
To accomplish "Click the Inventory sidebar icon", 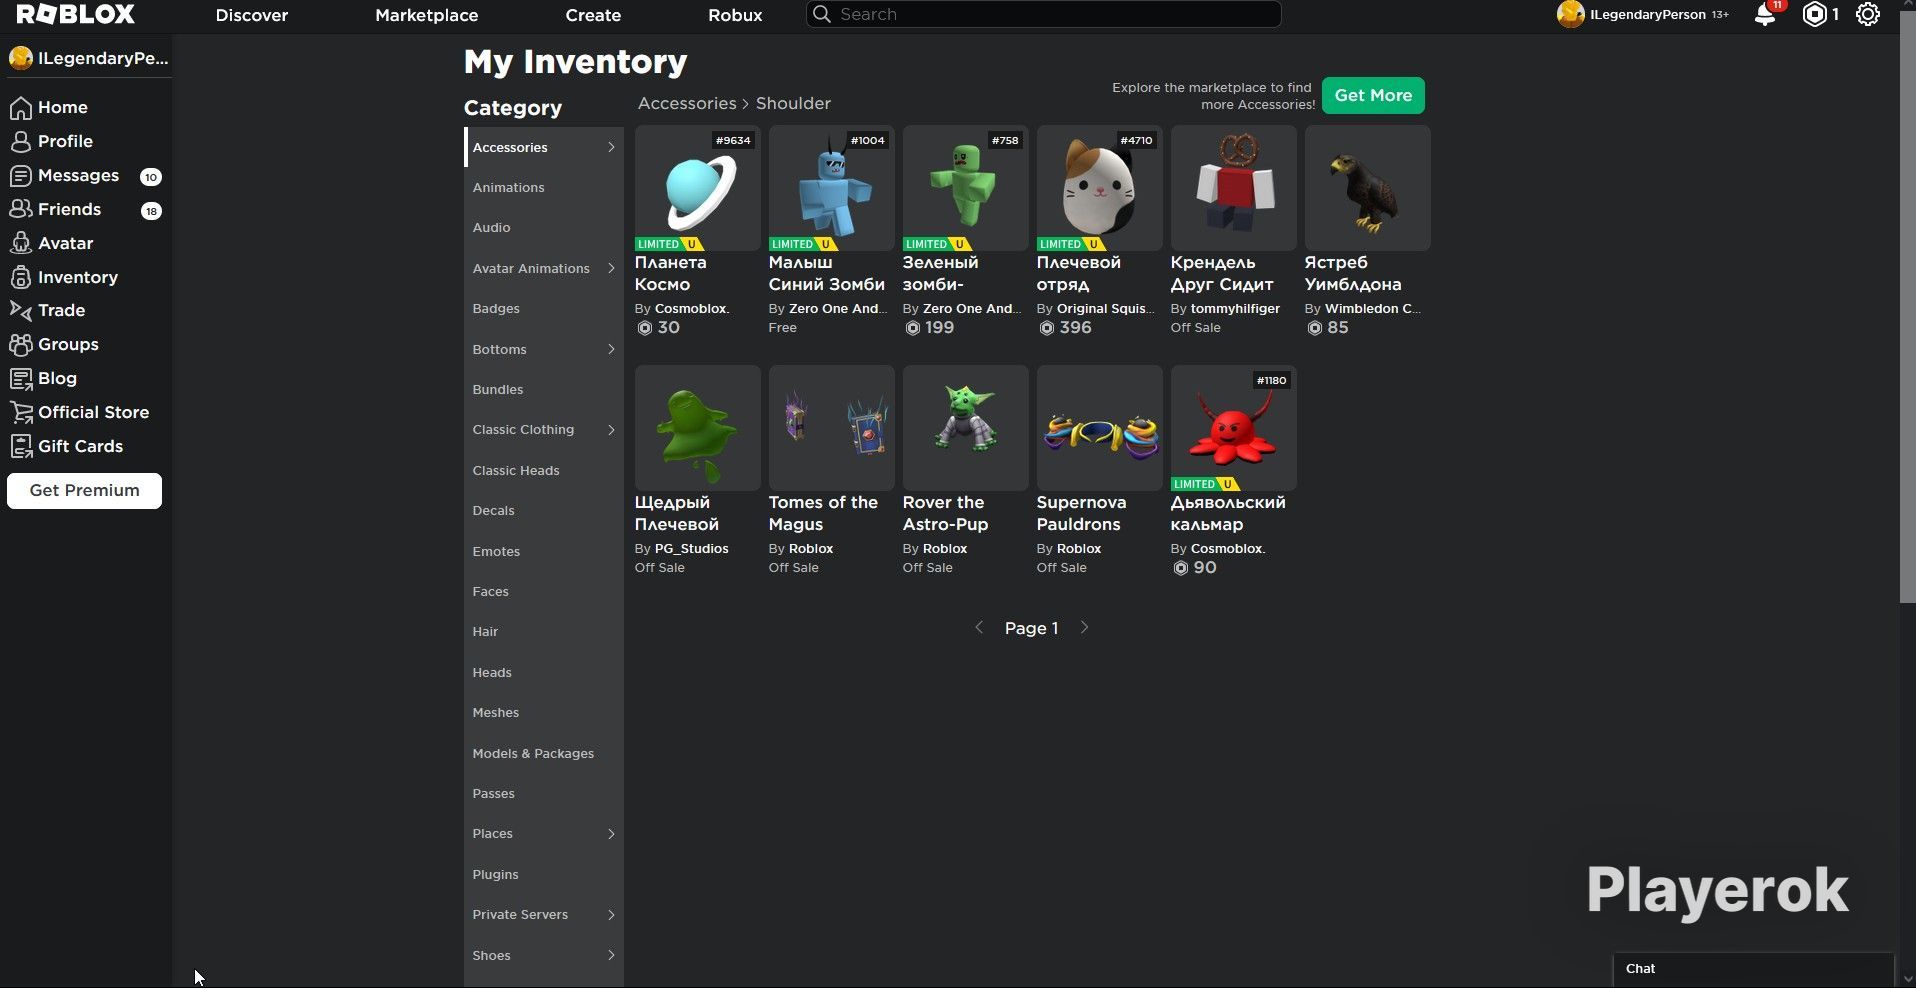I will coord(21,278).
